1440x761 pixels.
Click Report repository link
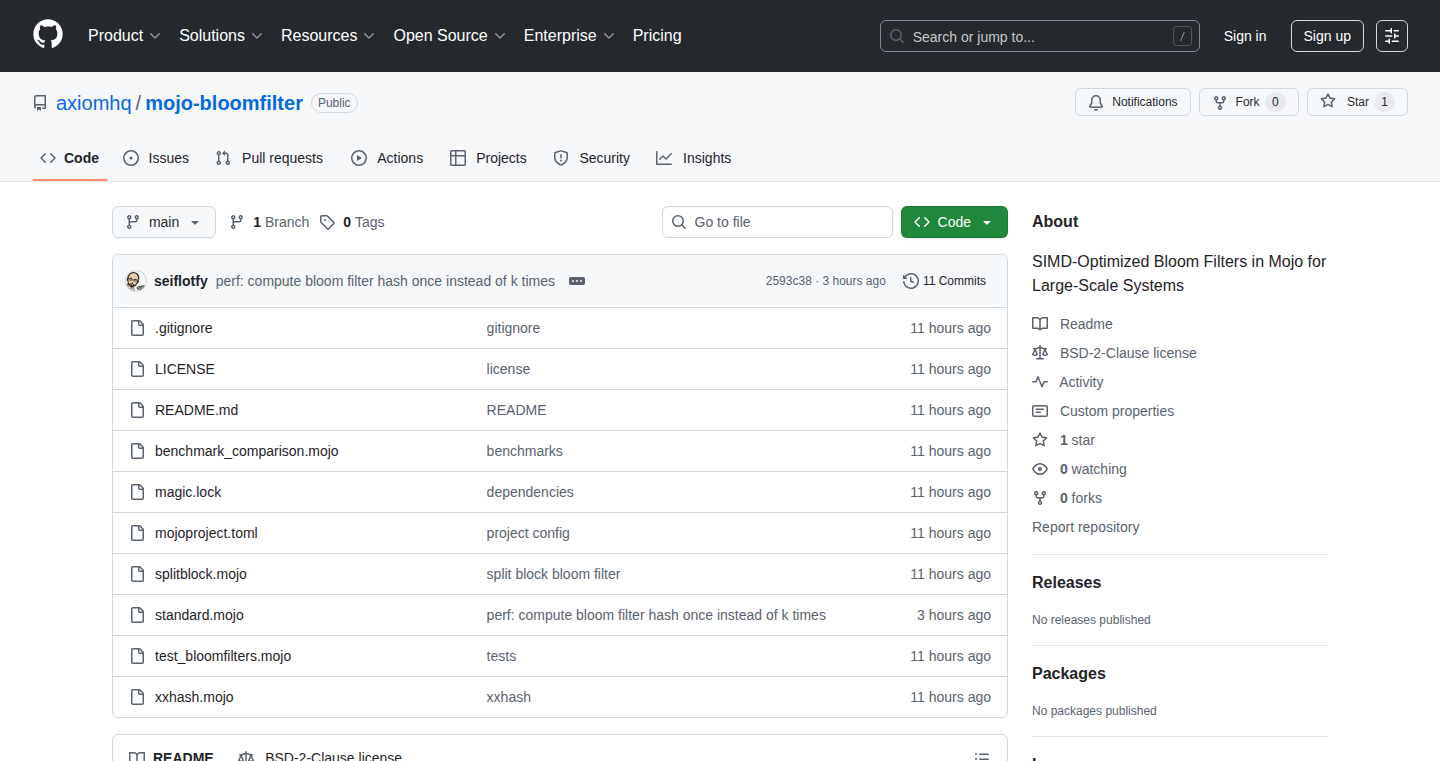(x=1085, y=527)
